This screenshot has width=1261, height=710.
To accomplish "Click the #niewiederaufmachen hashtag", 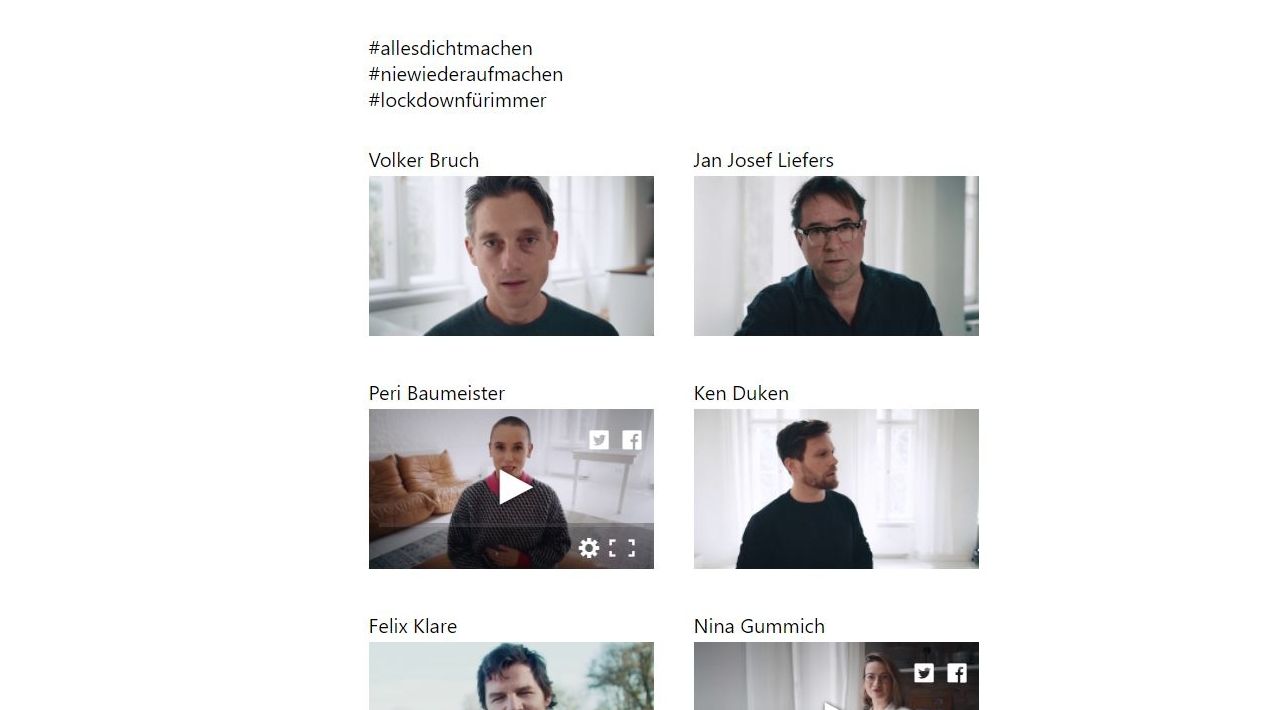I will coord(466,74).
